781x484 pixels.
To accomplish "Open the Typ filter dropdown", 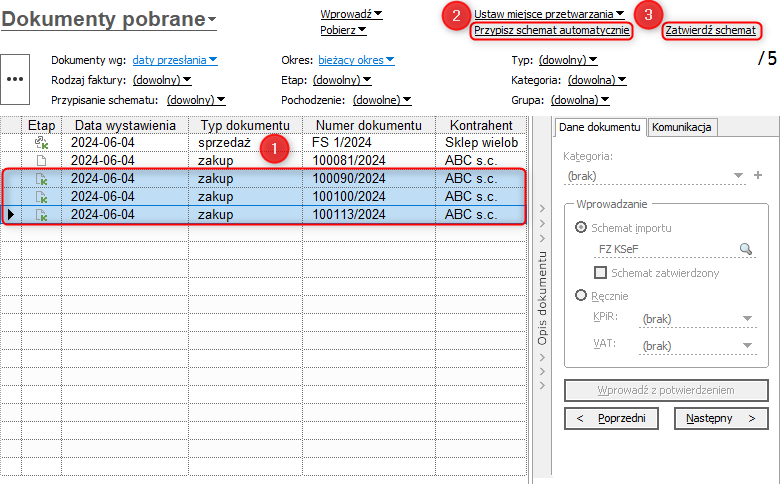I will pyautogui.click(x=568, y=60).
